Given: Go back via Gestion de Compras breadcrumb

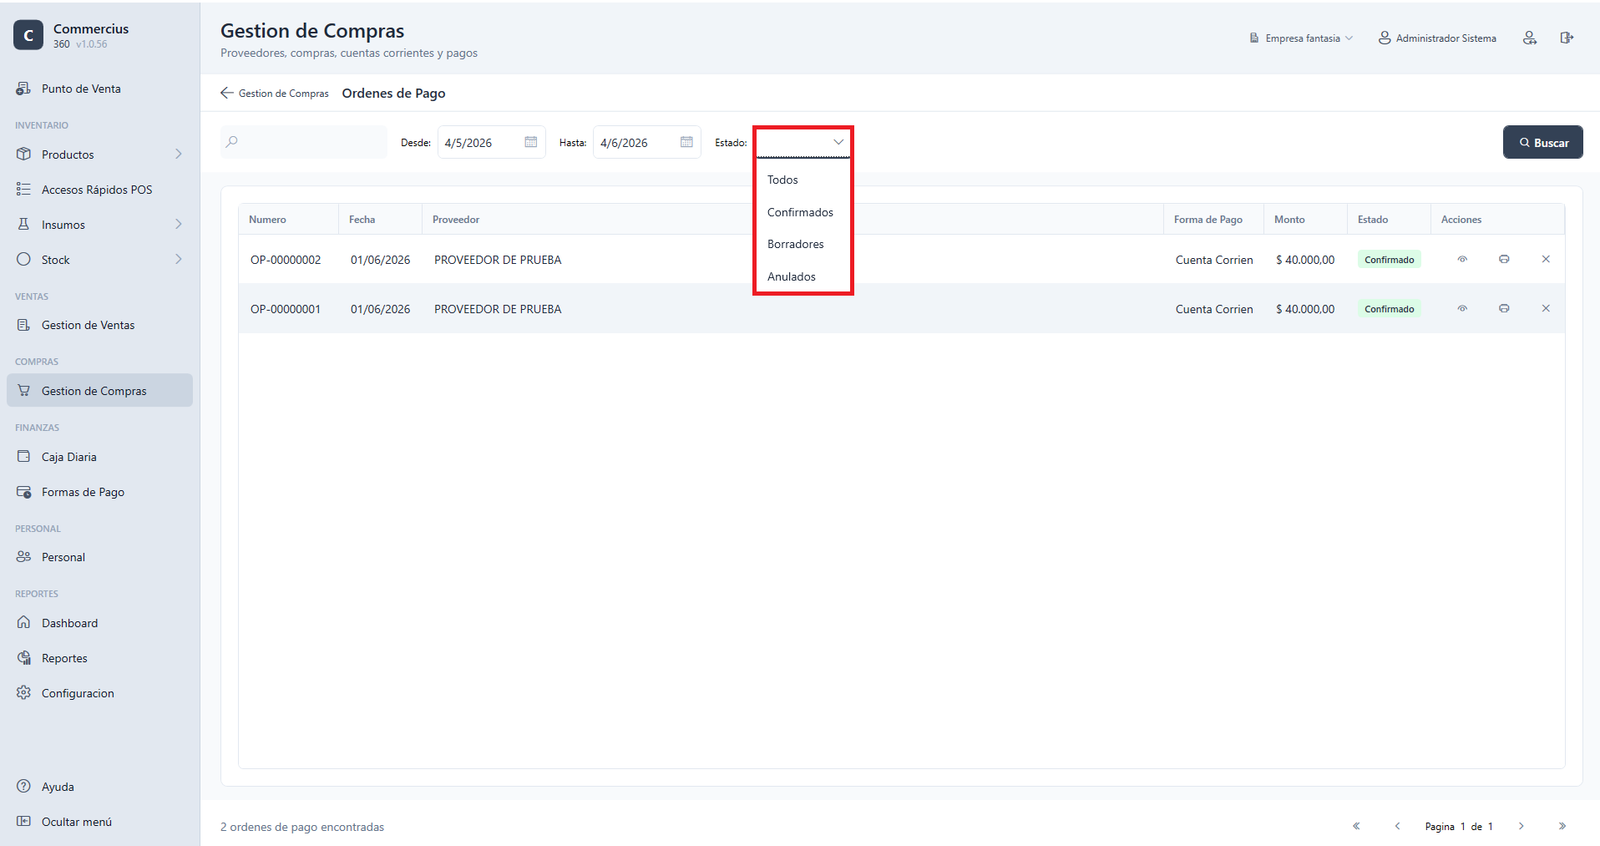Looking at the screenshot, I should coord(275,93).
